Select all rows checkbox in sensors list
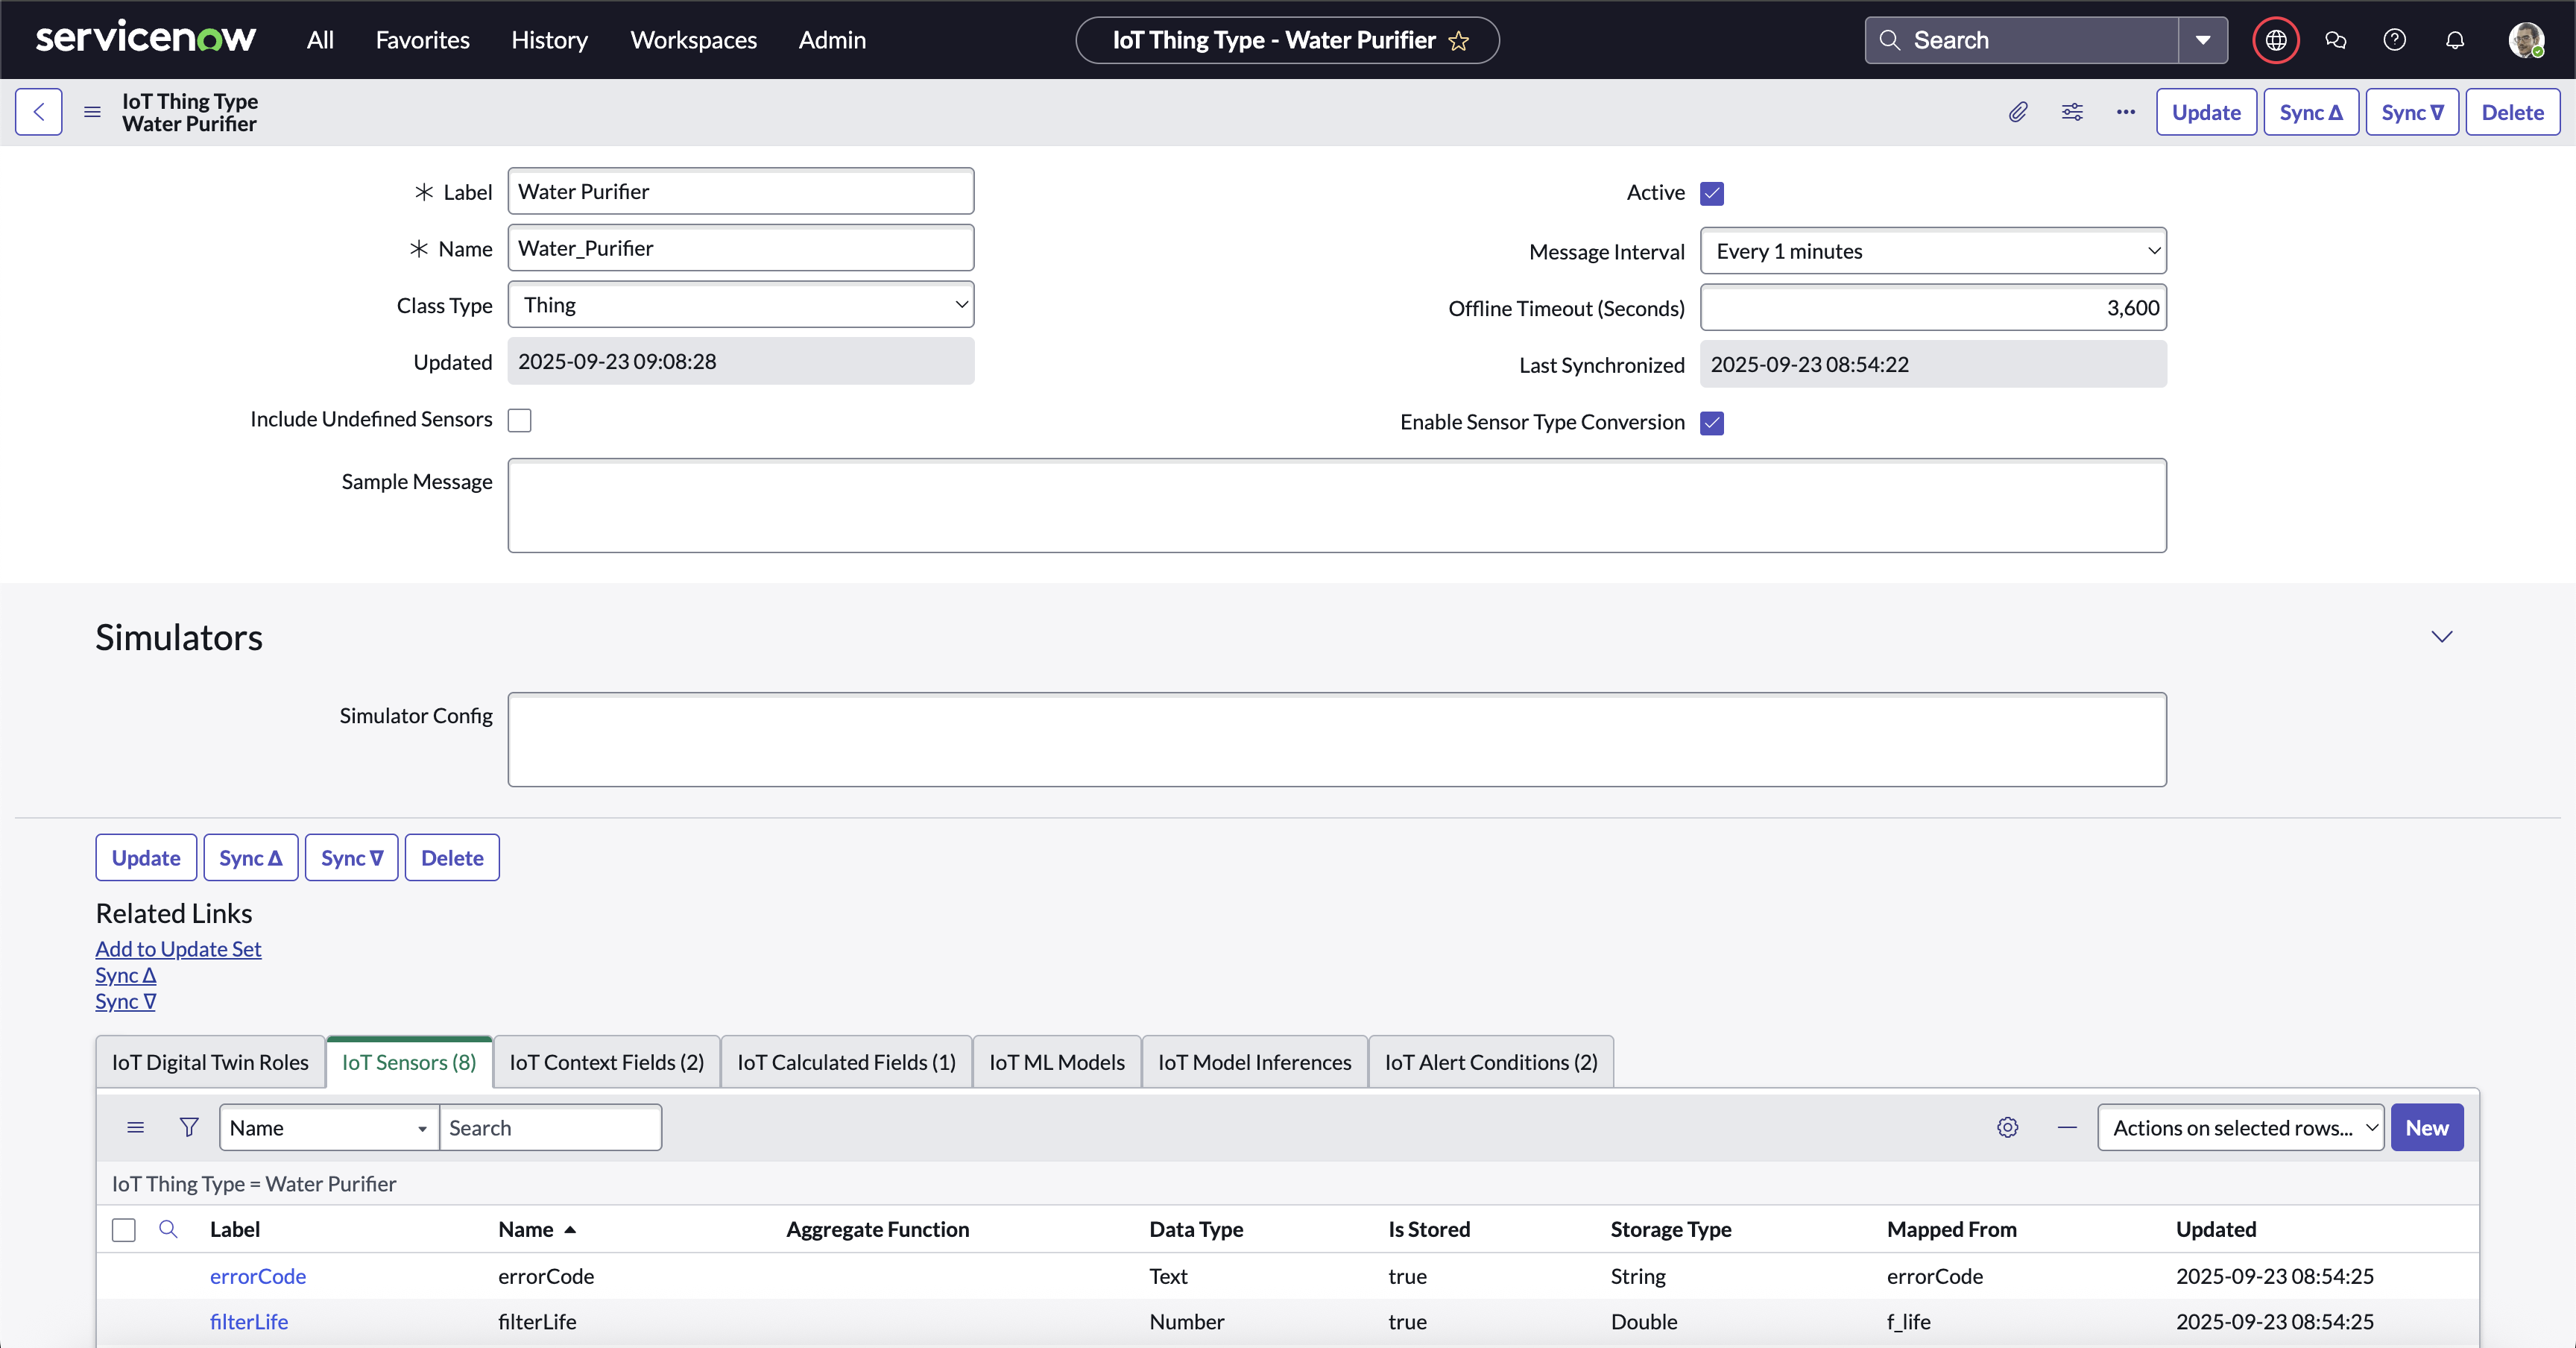Image resolution: width=2576 pixels, height=1348 pixels. click(x=124, y=1229)
